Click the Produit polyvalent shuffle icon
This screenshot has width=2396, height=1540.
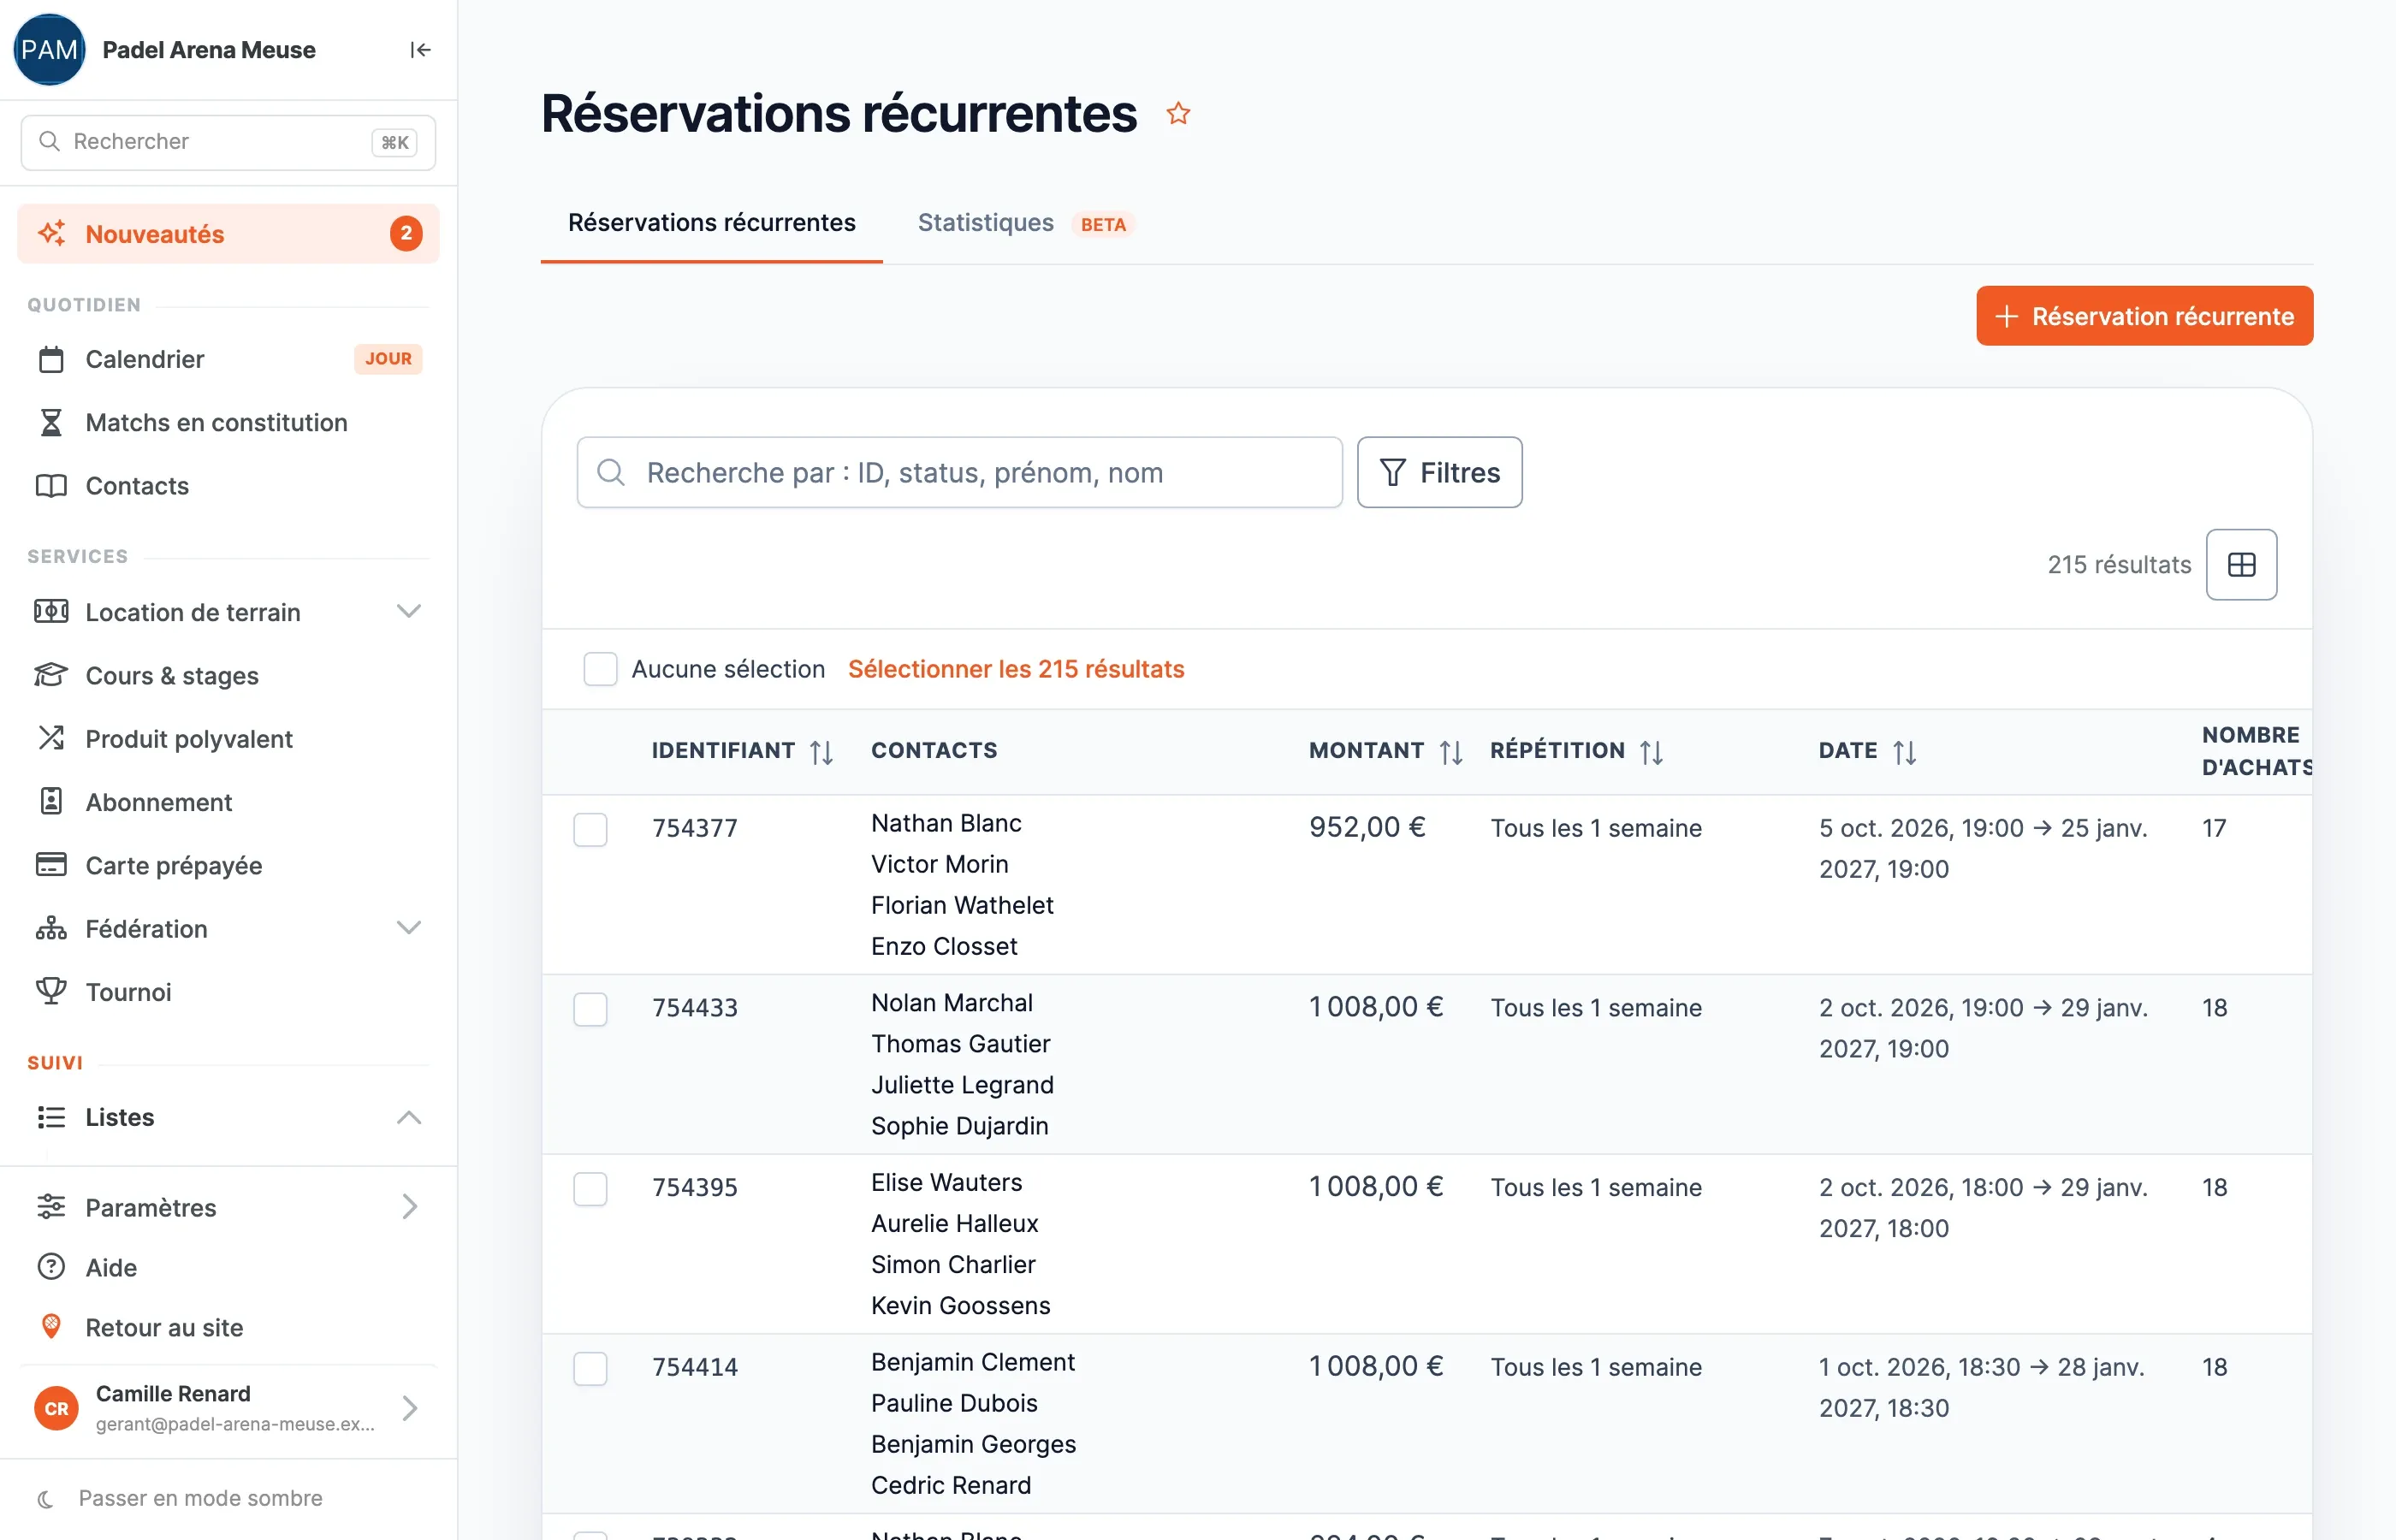point(51,738)
